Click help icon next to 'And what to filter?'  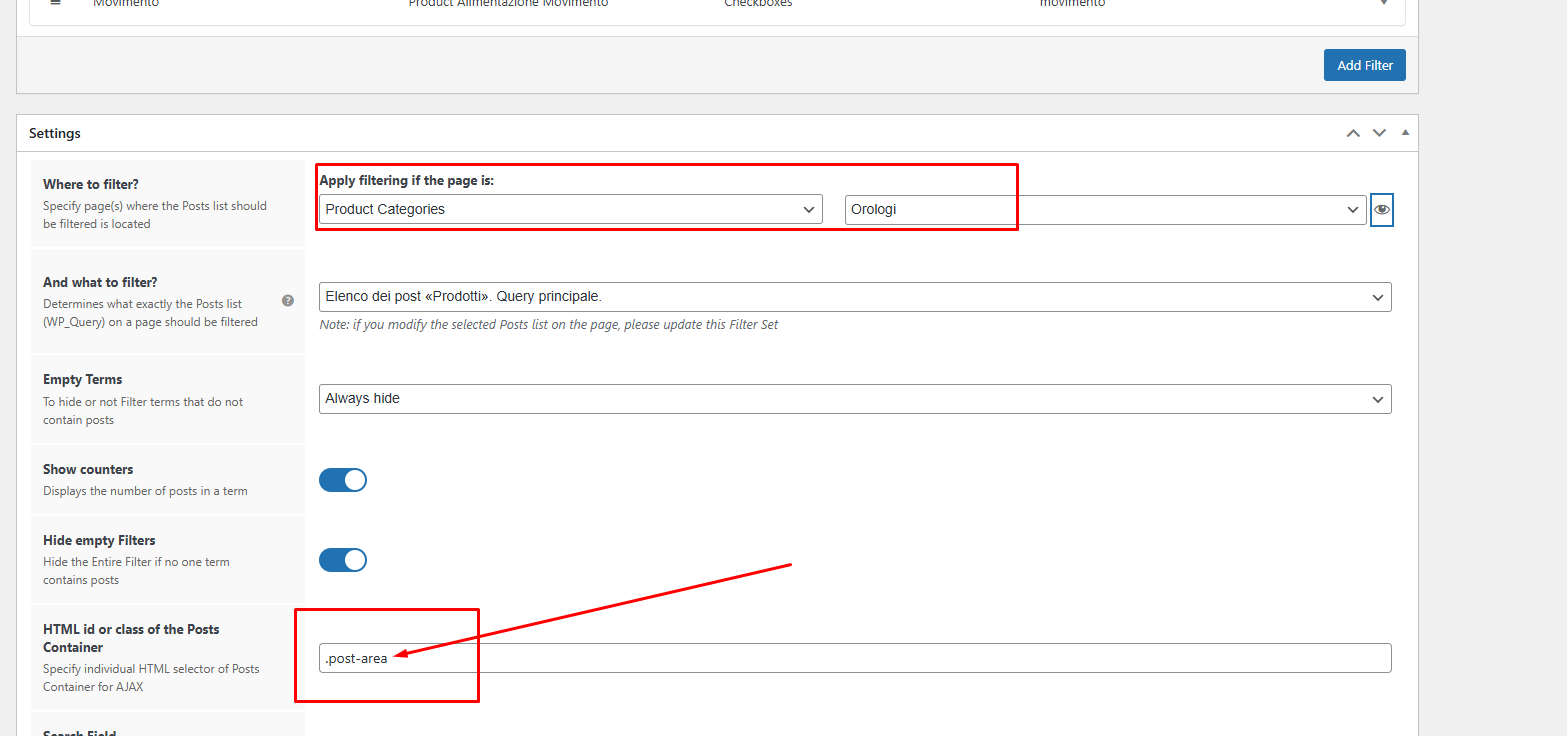(x=288, y=300)
